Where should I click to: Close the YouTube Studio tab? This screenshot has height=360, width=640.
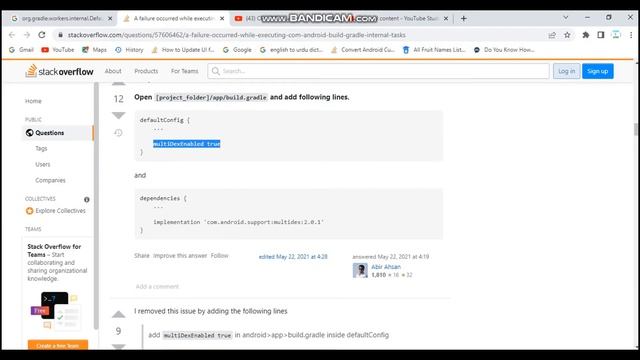(x=446, y=18)
